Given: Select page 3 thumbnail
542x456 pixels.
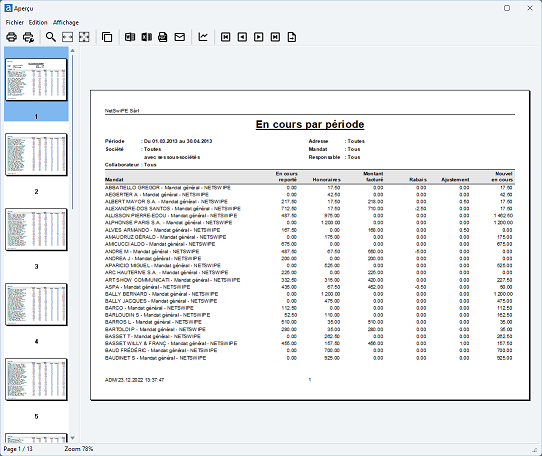Looking at the screenshot, I should [36, 230].
